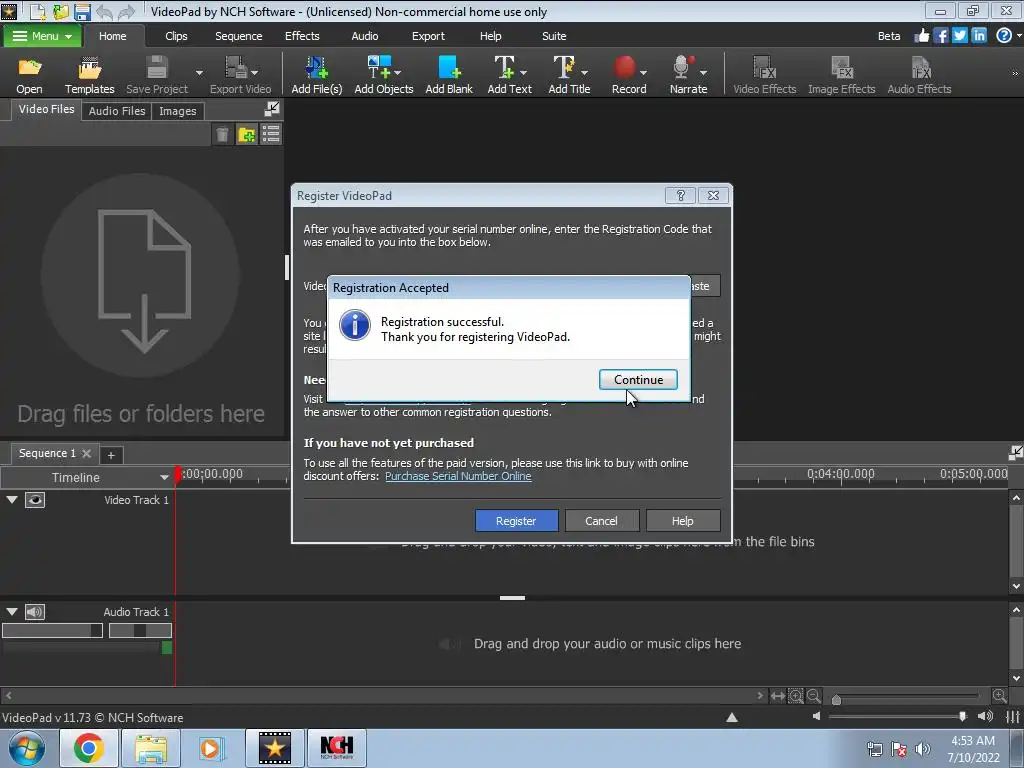The height and width of the screenshot is (768, 1024).
Task: Collapse Video Track 1 triangle
Action: [12, 500]
